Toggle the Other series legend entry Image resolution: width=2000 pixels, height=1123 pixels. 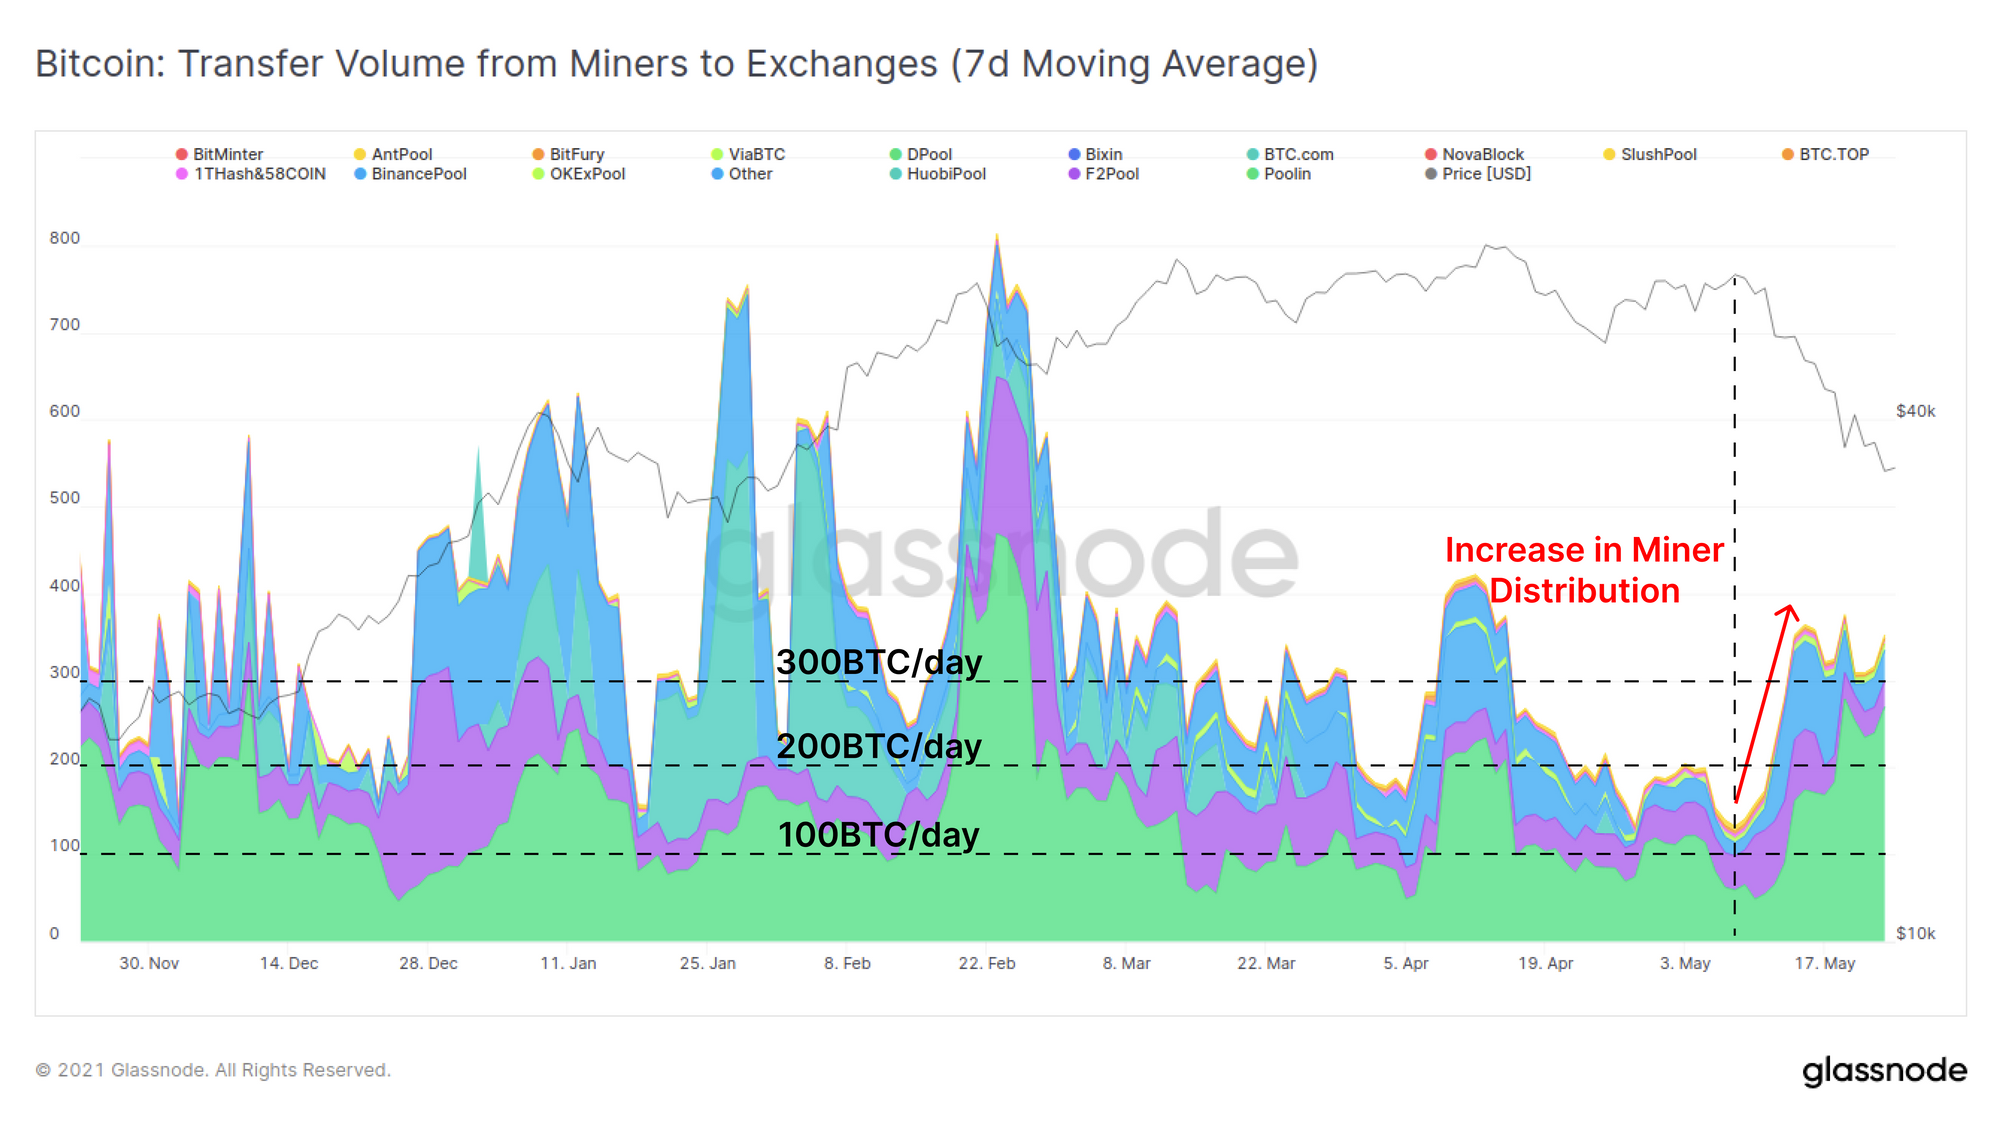click(749, 174)
